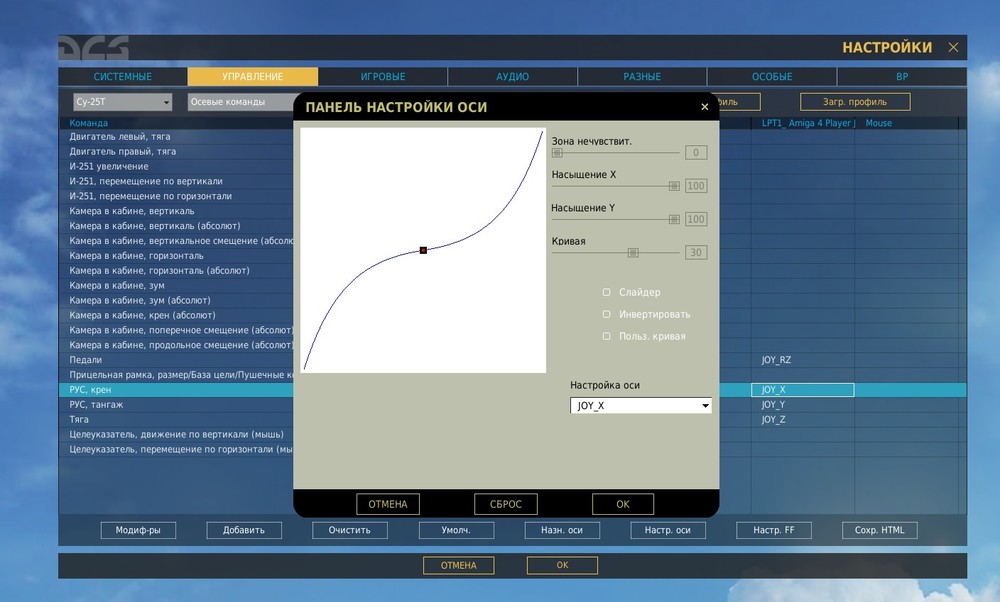The height and width of the screenshot is (602, 1000).
Task: Click the Очистить button
Action: tap(349, 530)
